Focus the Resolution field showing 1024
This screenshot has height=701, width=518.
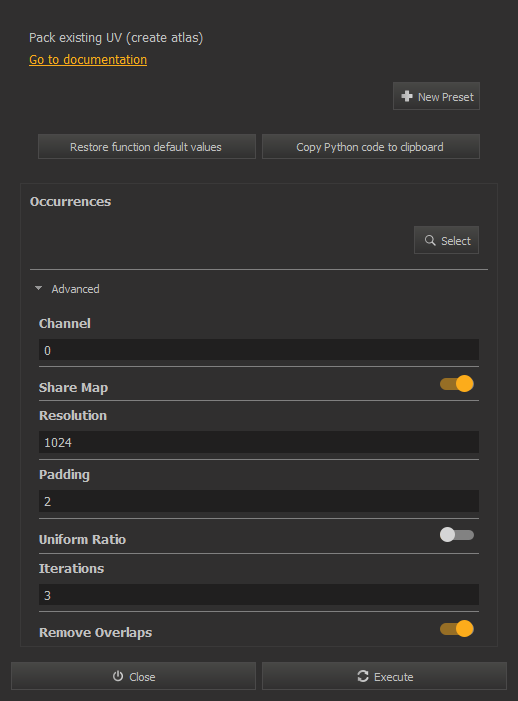[x=259, y=442]
